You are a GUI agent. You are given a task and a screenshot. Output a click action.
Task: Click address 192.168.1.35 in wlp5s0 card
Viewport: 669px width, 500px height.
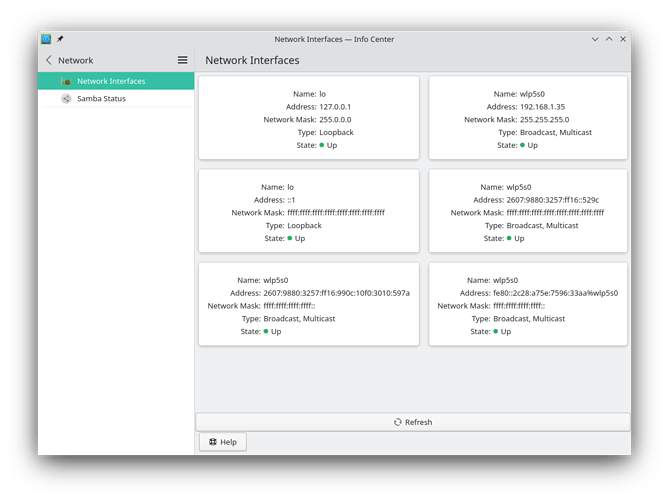pos(542,107)
